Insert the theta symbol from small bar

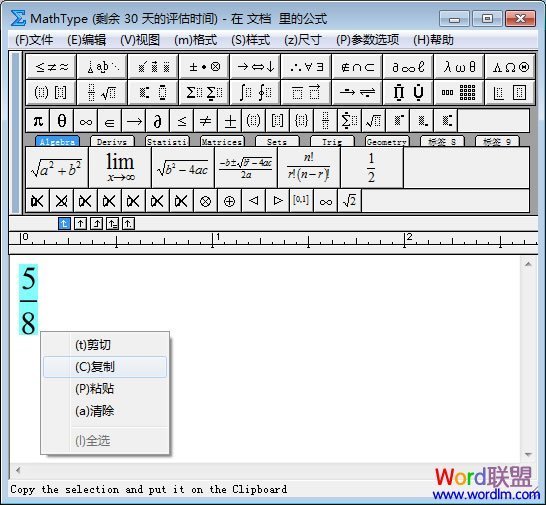(62, 121)
